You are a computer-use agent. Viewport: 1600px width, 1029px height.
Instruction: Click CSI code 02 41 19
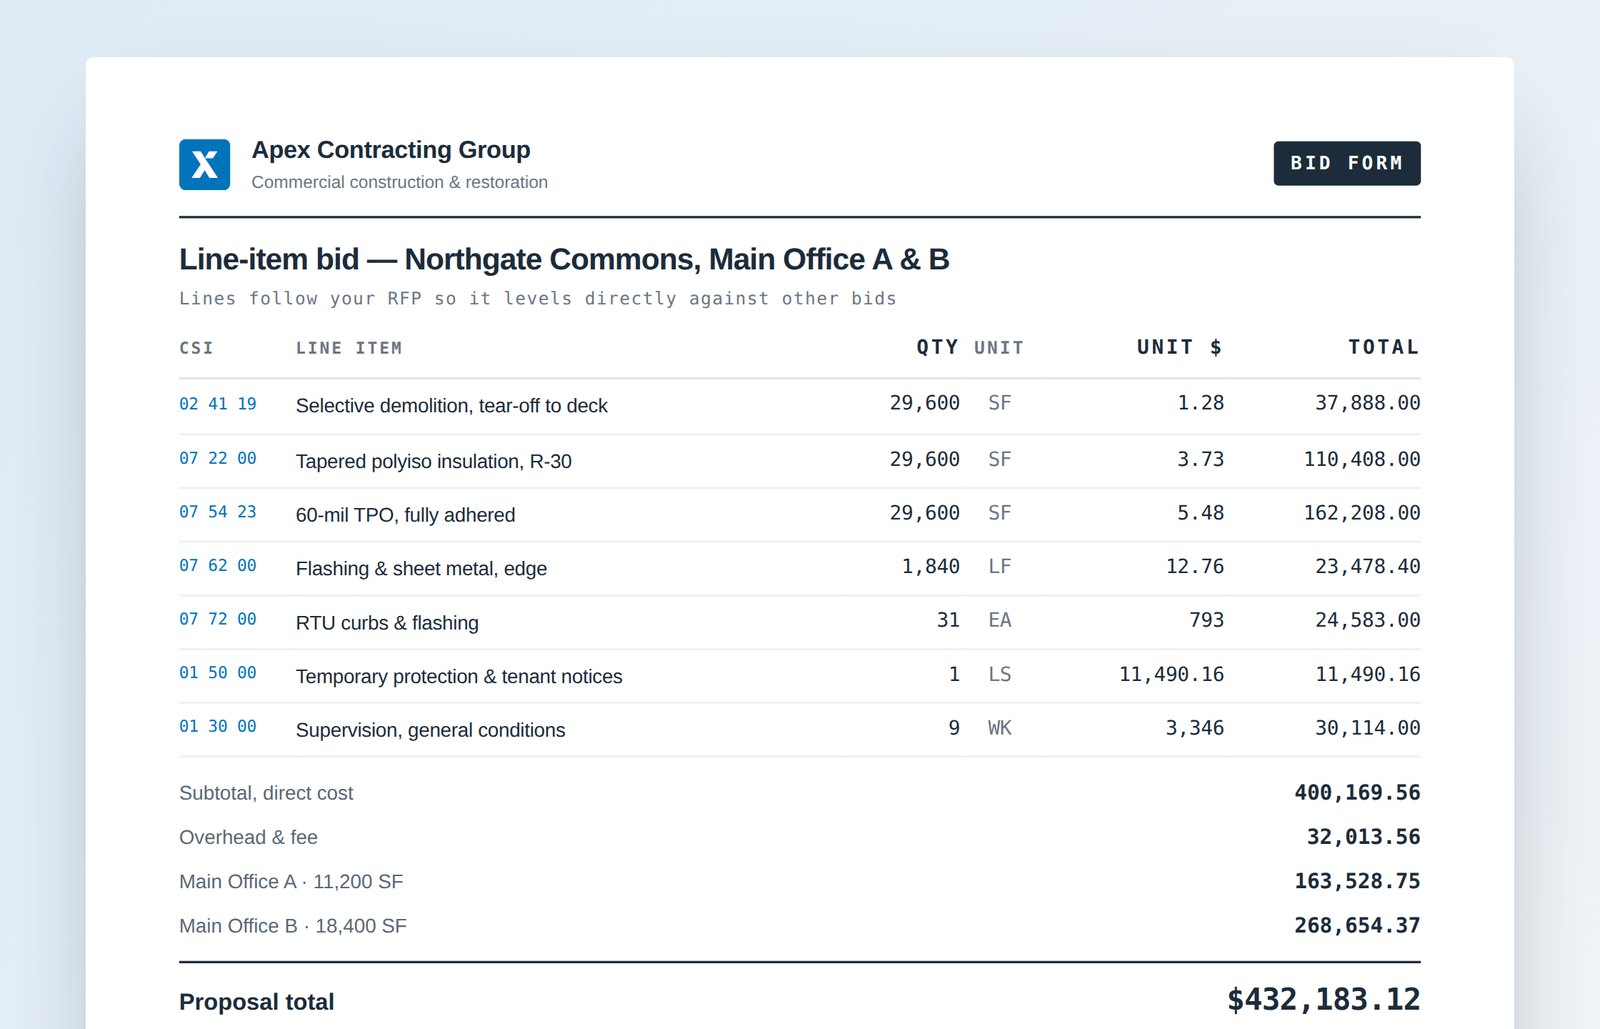218,404
